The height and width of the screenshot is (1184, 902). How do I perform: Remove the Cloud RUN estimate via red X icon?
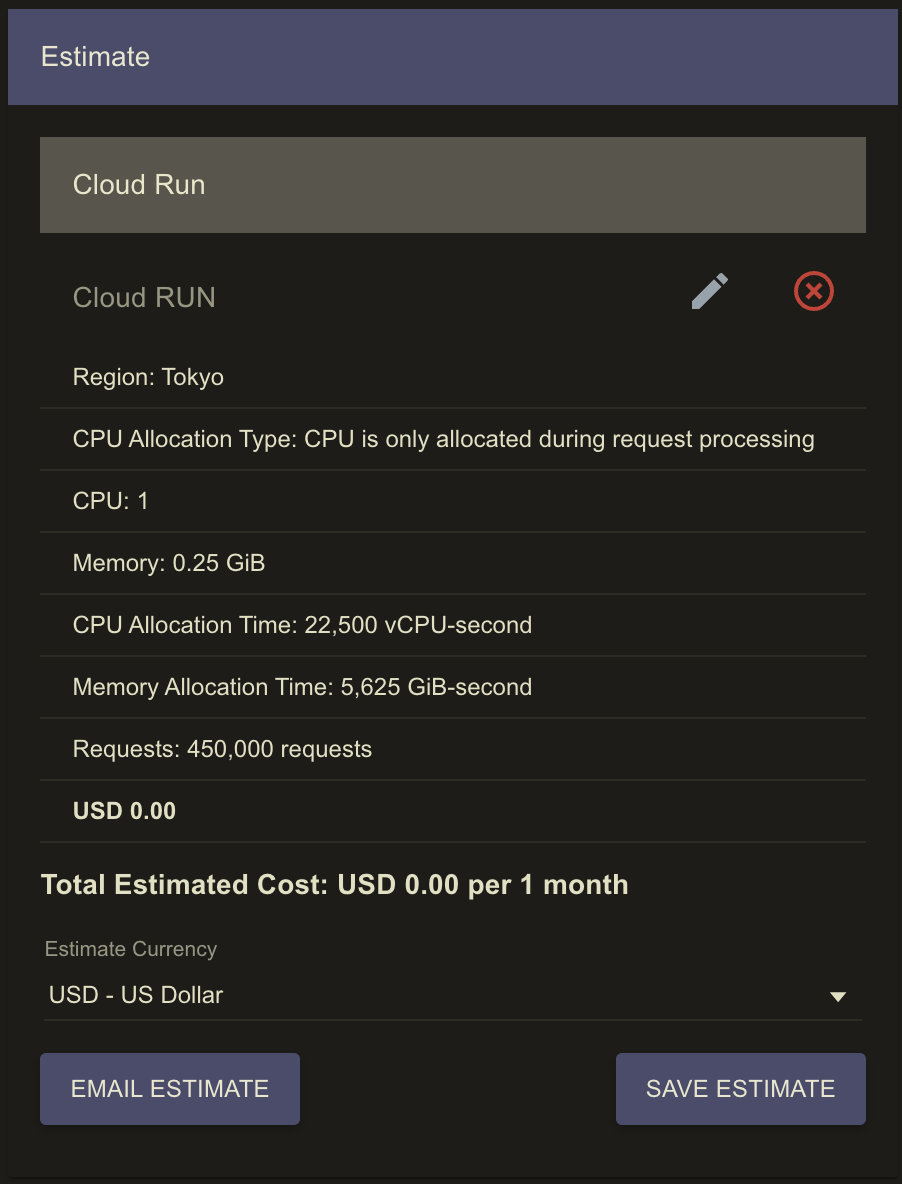pos(813,291)
